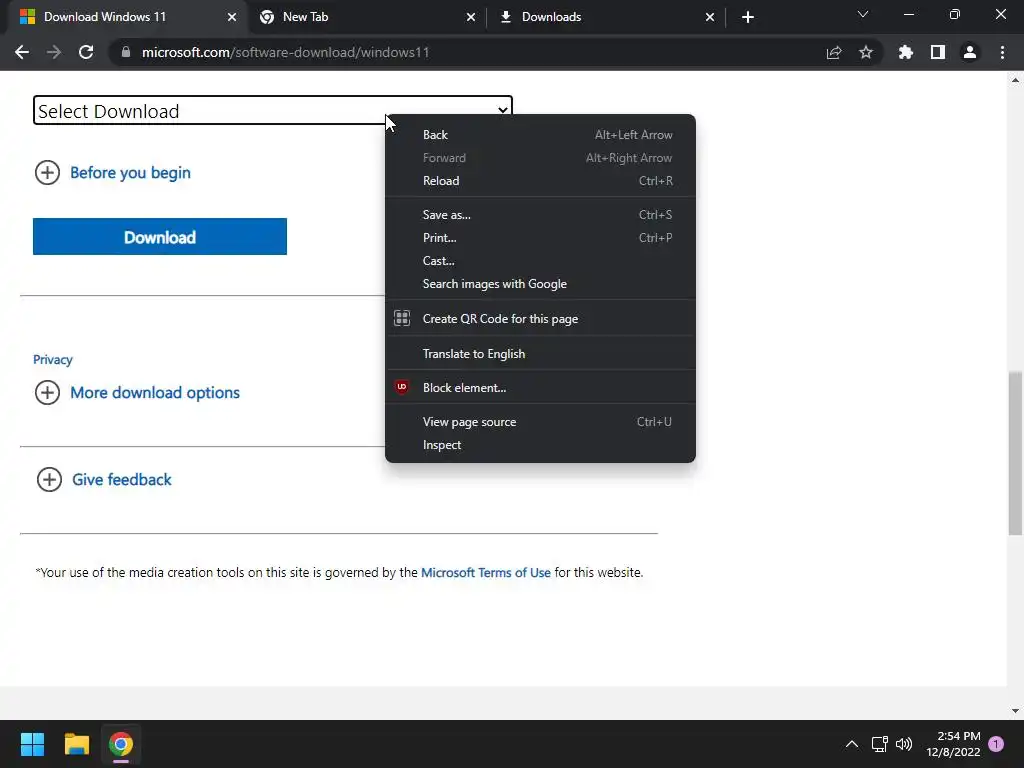Select Translate to English
The width and height of the screenshot is (1024, 768).
click(540, 353)
